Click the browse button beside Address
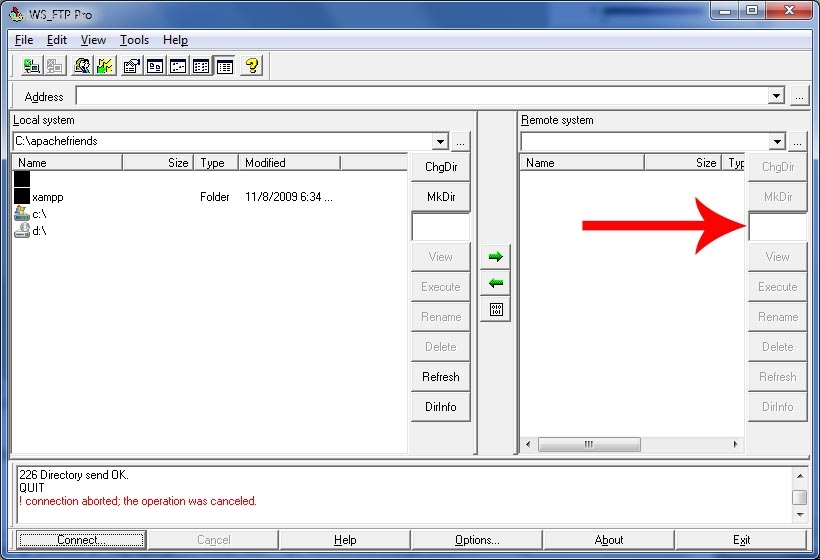This screenshot has height=560, width=820. (x=799, y=96)
